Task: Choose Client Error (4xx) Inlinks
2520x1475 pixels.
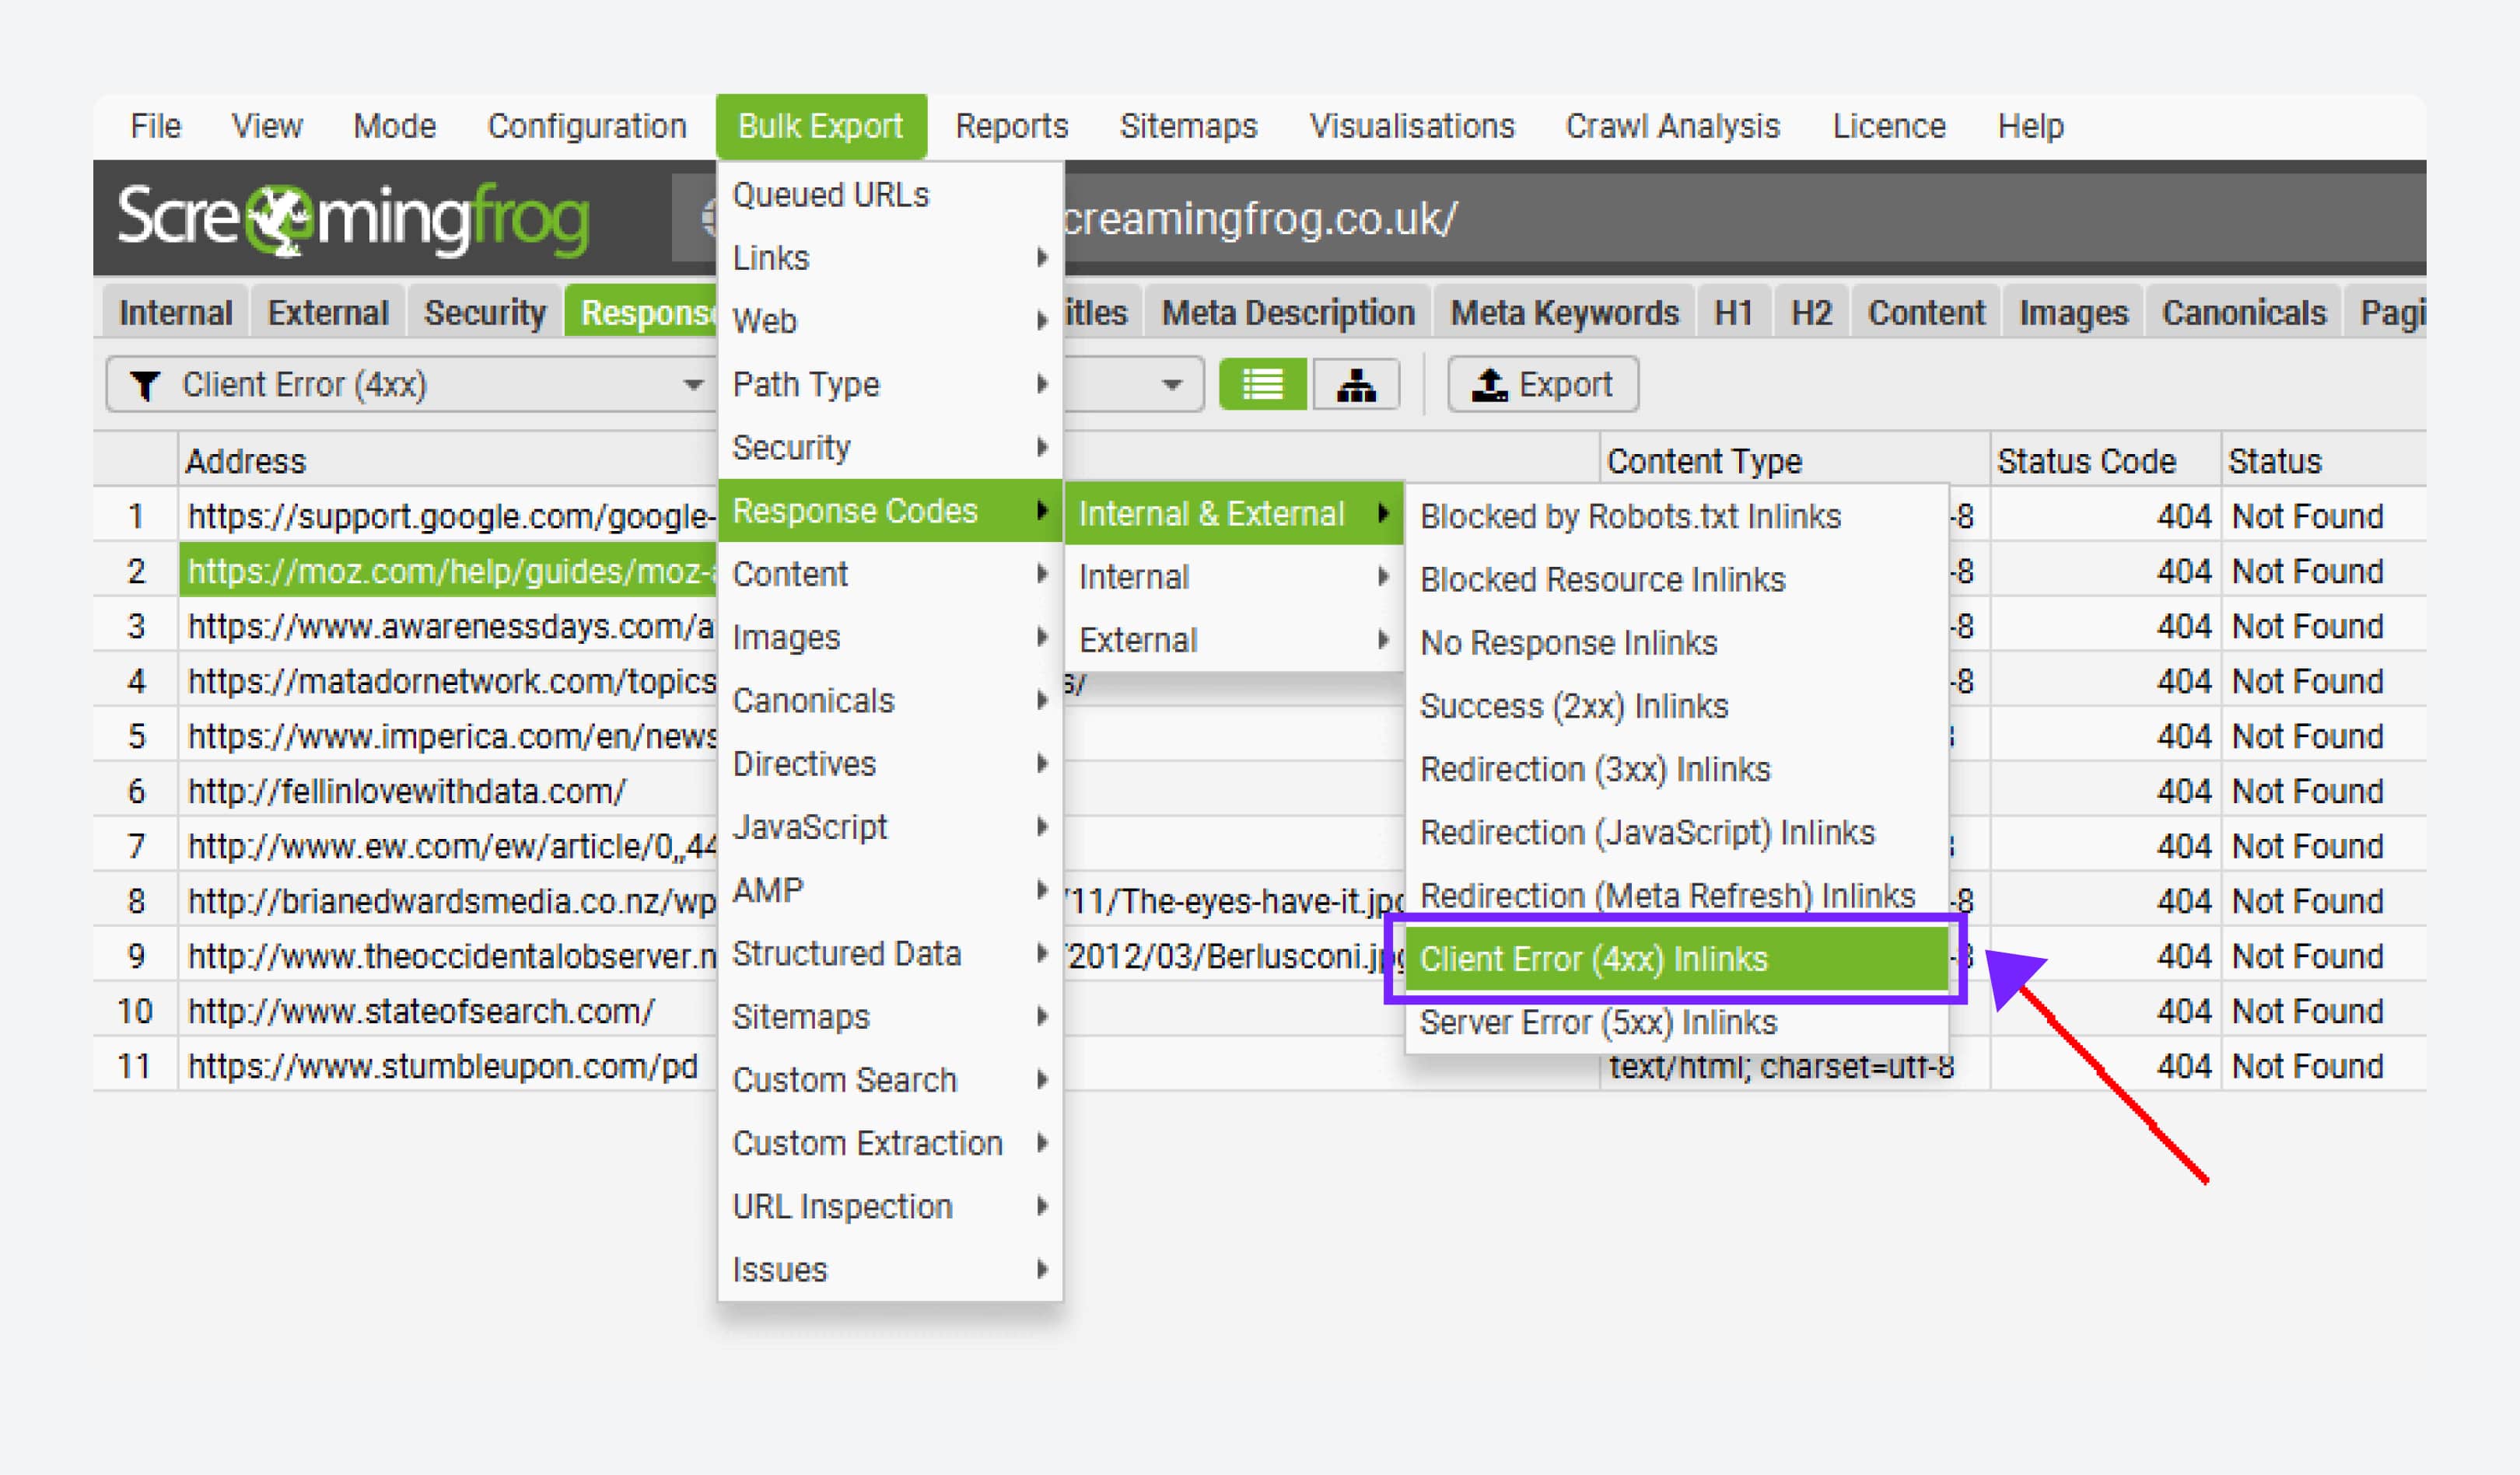Action: tap(1677, 958)
